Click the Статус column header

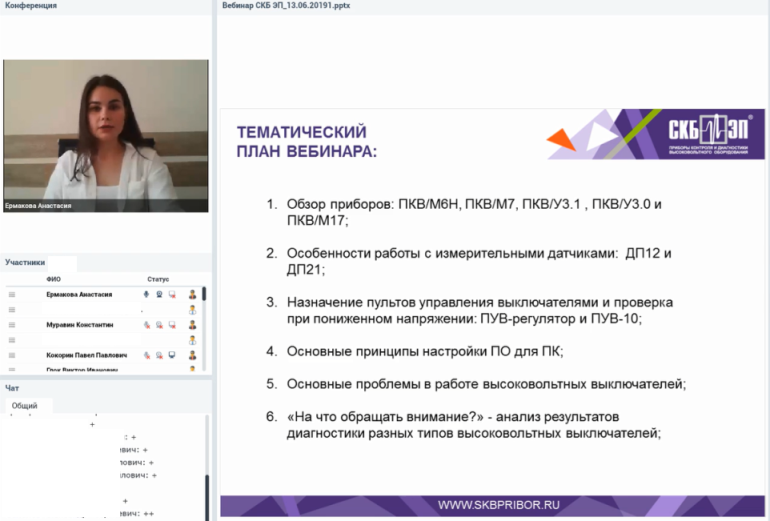(158, 279)
